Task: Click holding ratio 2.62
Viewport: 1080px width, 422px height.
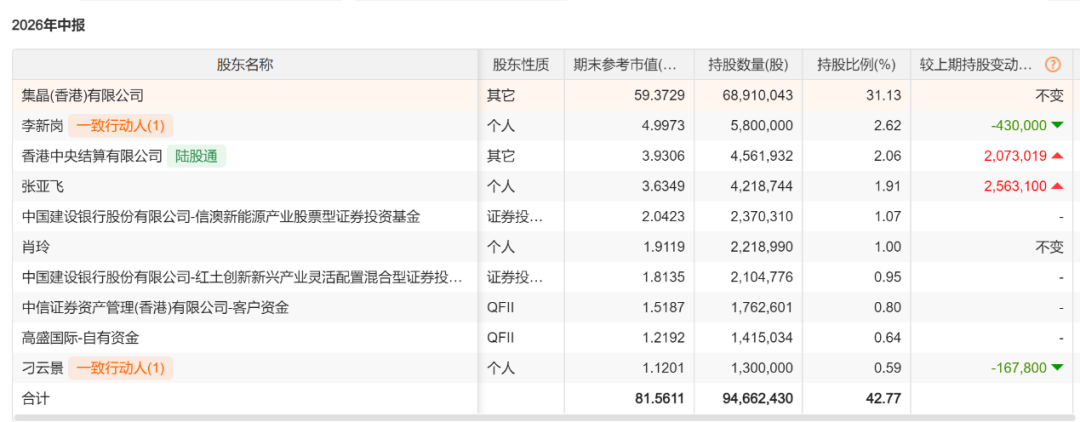Action: (888, 126)
